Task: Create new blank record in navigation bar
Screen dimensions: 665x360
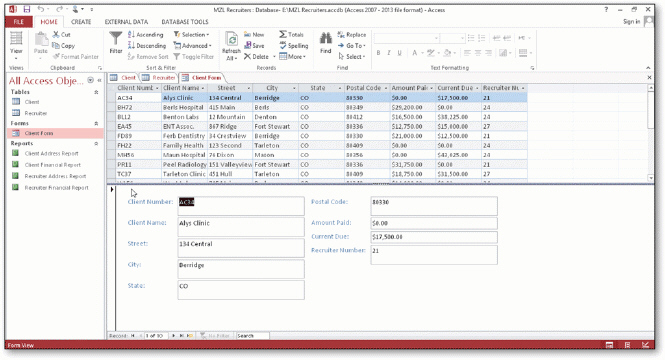Action: click(190, 336)
